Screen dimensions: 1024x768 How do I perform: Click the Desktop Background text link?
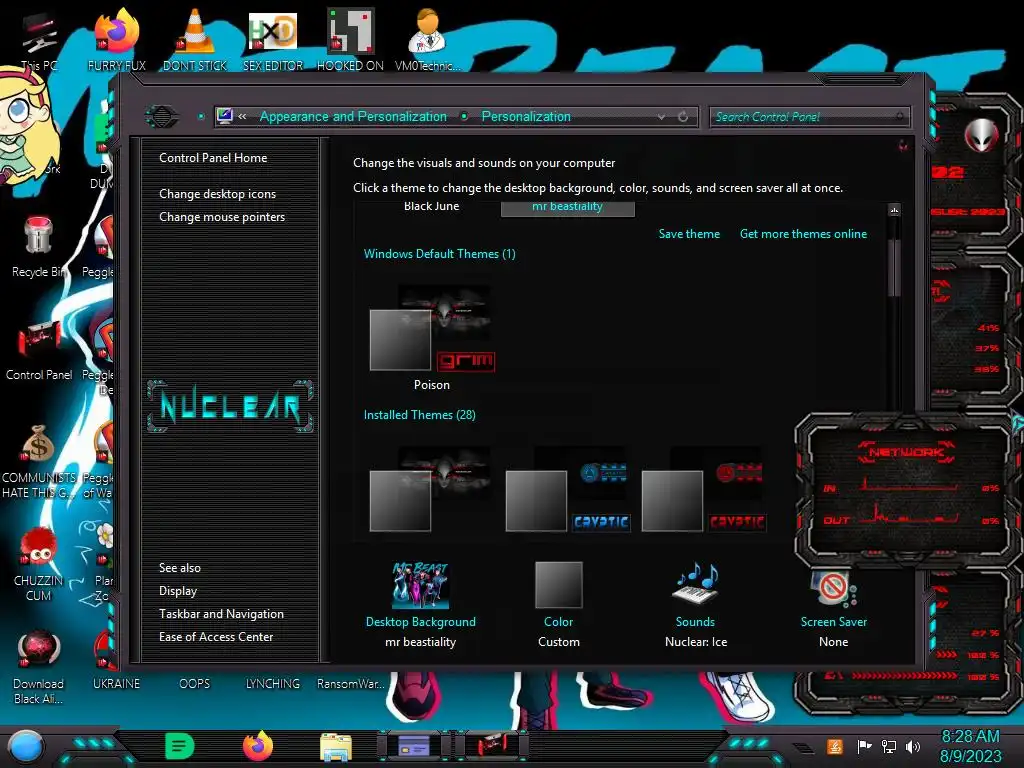coord(421,622)
